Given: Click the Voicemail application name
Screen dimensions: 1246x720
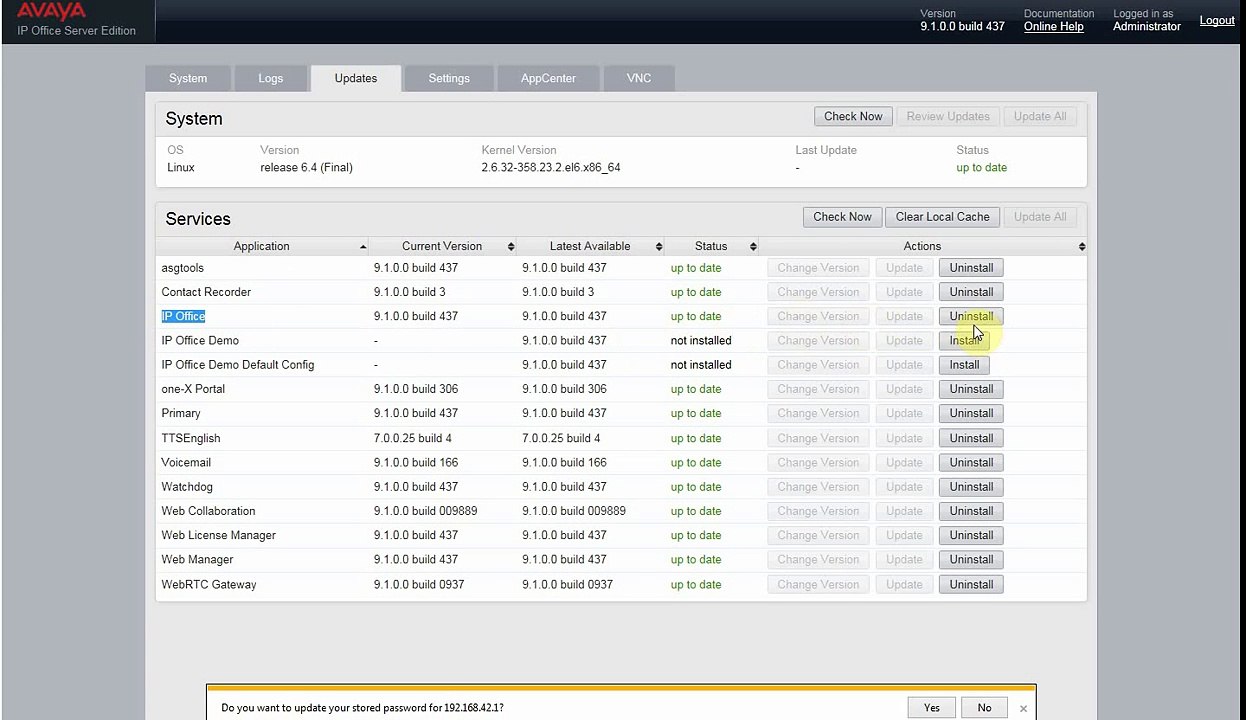Looking at the screenshot, I should click(186, 462).
